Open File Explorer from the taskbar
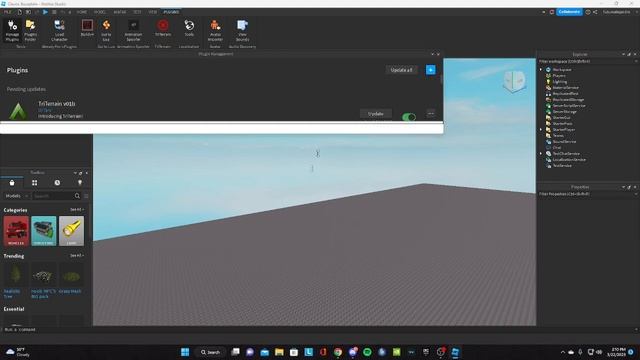 [279, 352]
